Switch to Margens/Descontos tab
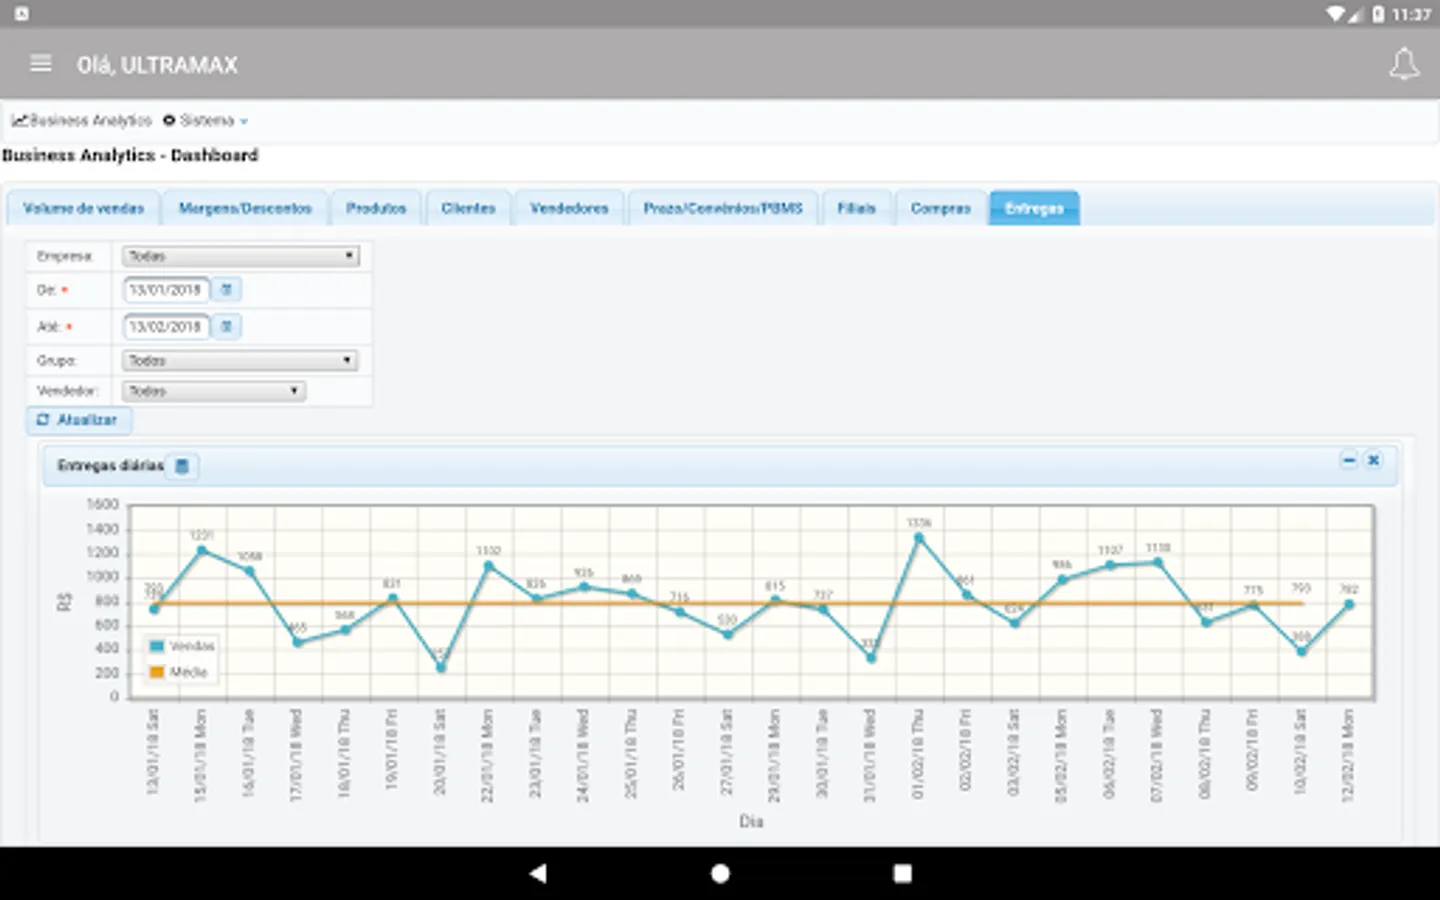 (245, 208)
